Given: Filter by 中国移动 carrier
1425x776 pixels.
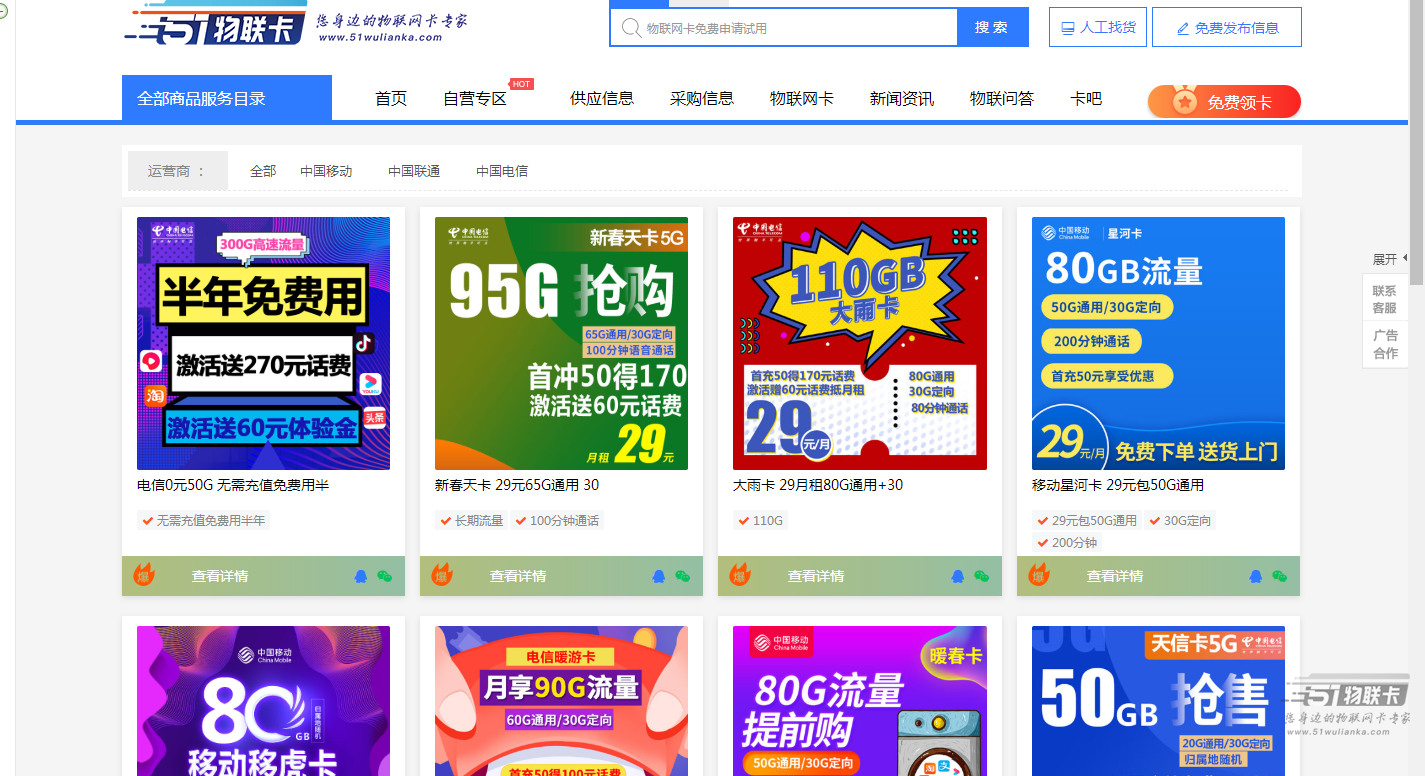Looking at the screenshot, I should click(x=326, y=171).
